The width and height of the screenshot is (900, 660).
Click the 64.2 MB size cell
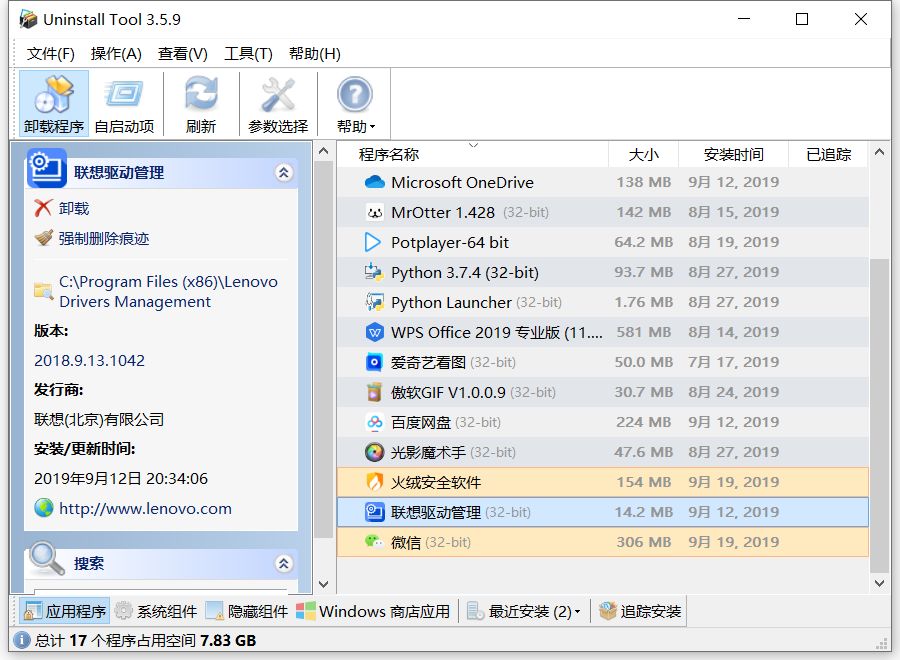[x=643, y=242]
